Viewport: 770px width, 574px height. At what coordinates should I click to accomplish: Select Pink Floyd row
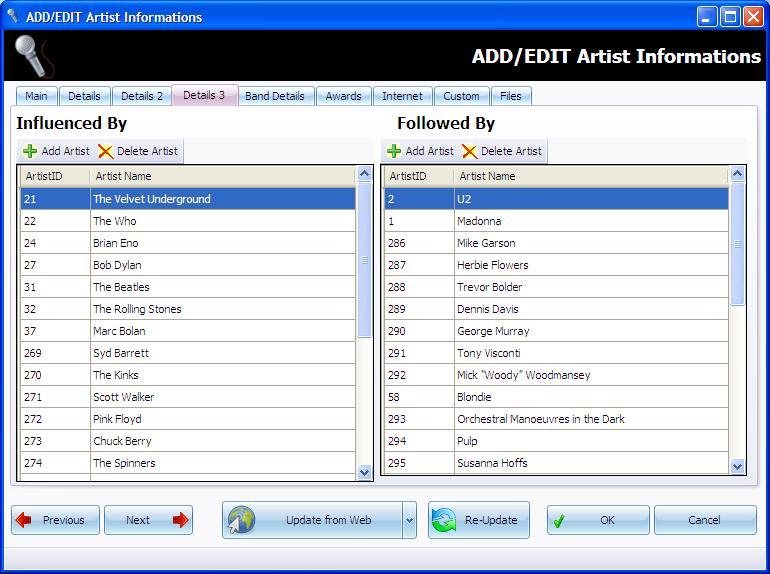pos(188,419)
